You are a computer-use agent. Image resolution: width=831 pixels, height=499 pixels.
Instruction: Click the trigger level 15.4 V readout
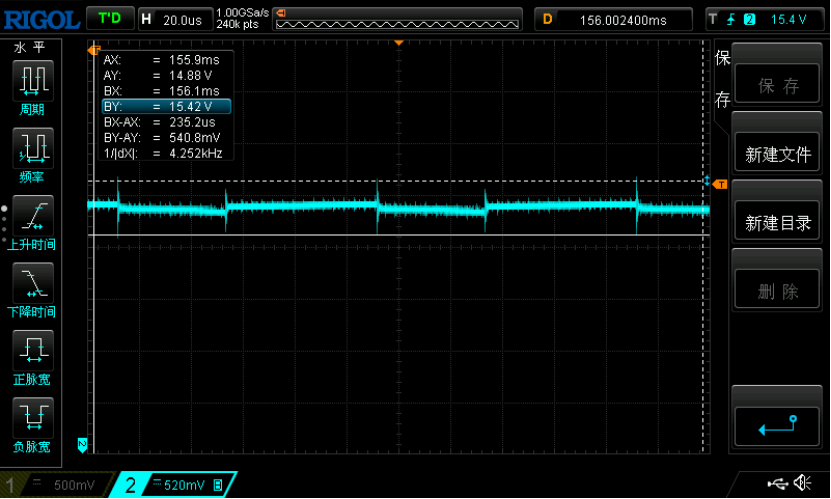click(x=789, y=20)
